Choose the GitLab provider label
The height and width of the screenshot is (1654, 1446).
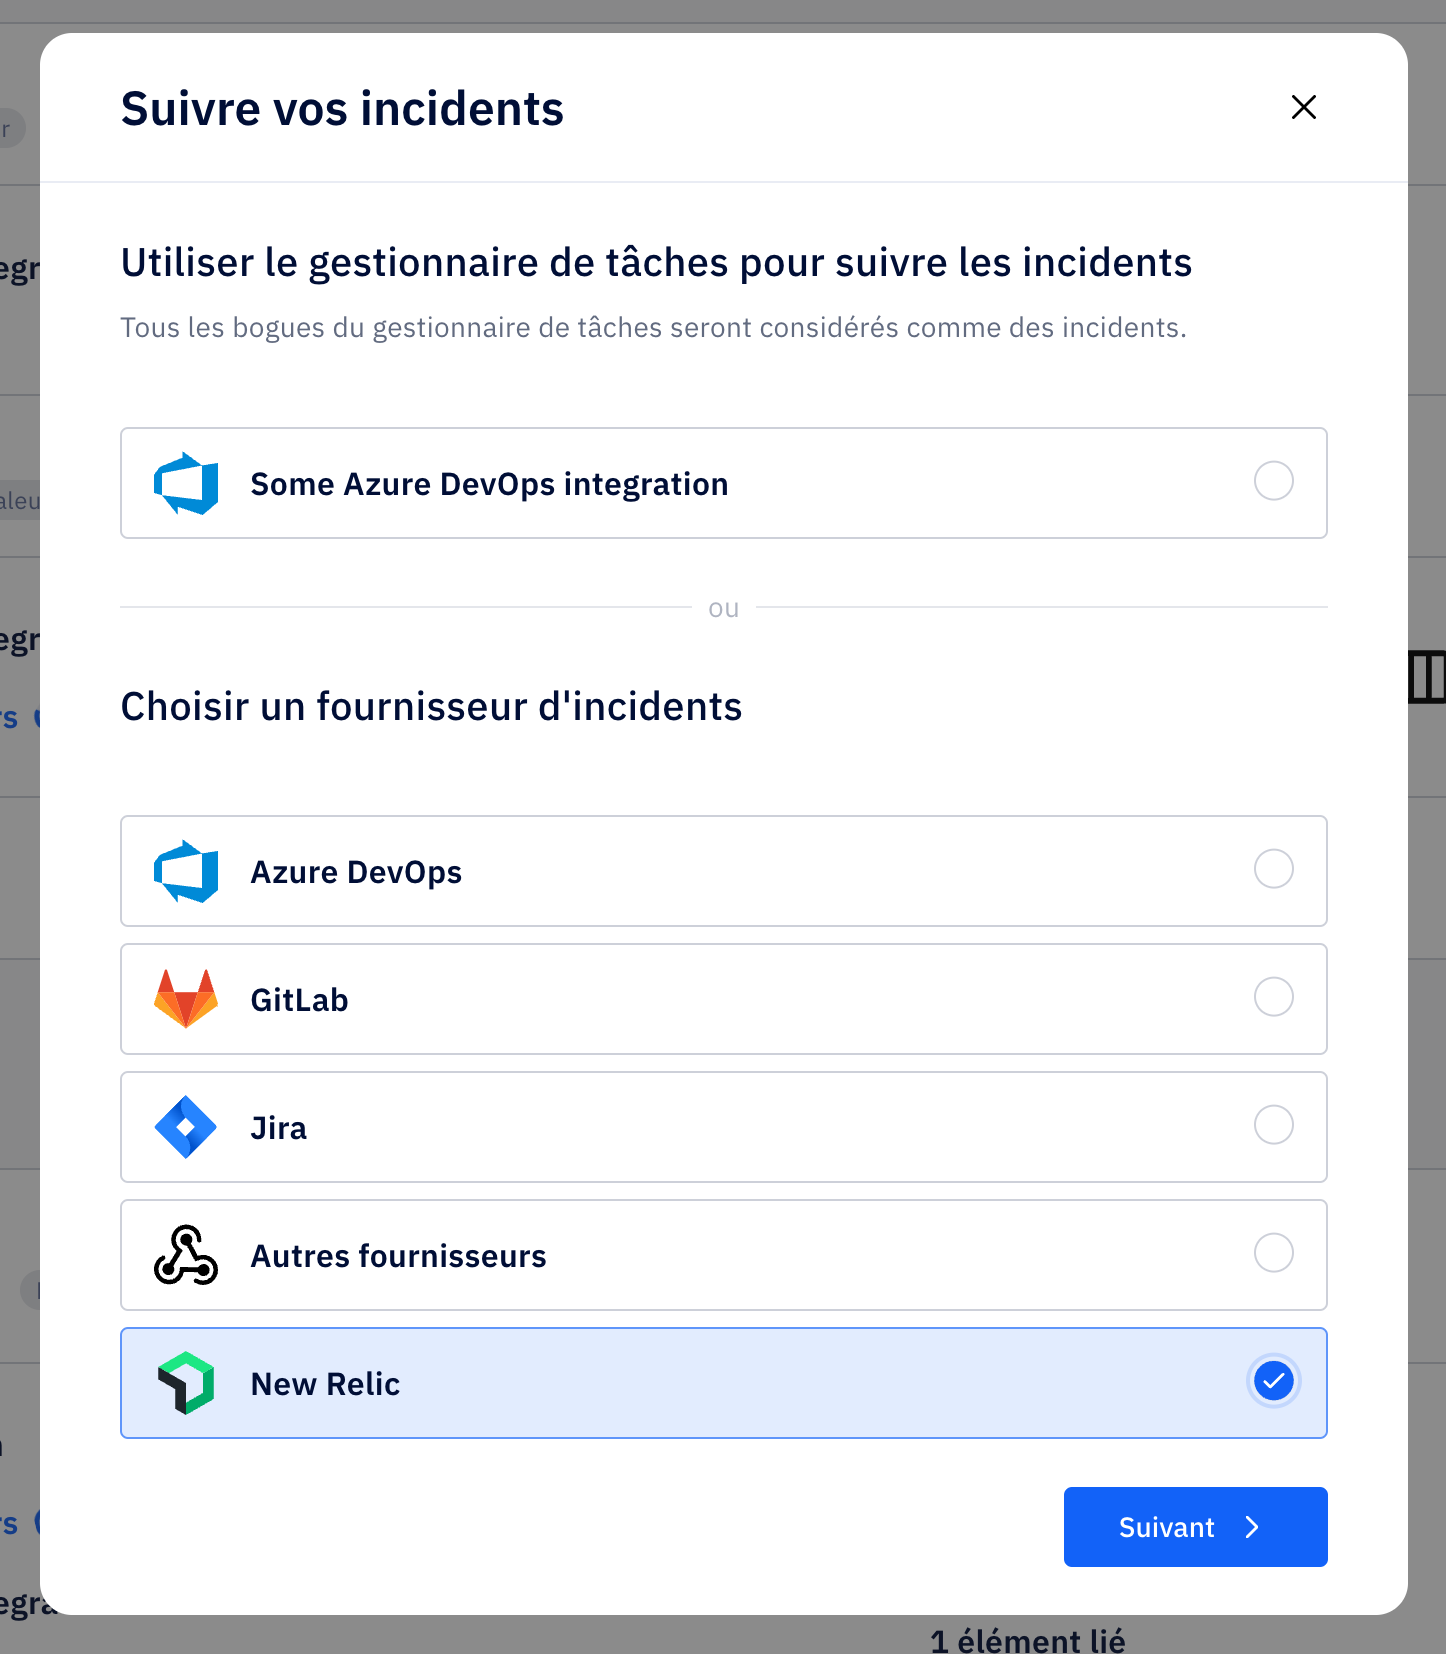tap(299, 1000)
